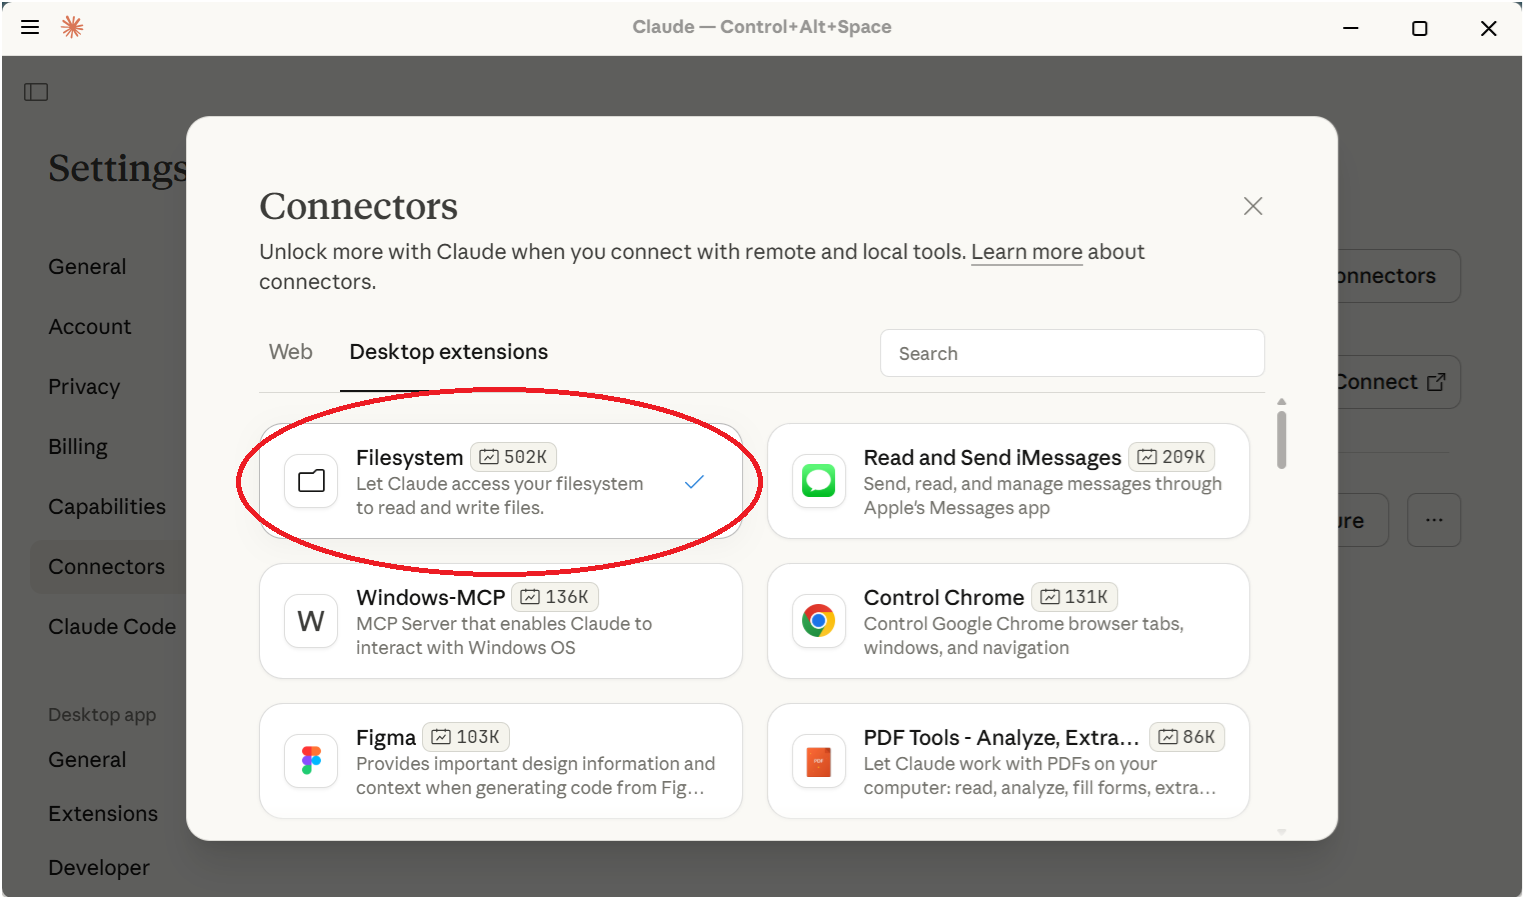The width and height of the screenshot is (1524, 900).
Task: Click the Filesystem folder icon
Action: click(x=311, y=481)
